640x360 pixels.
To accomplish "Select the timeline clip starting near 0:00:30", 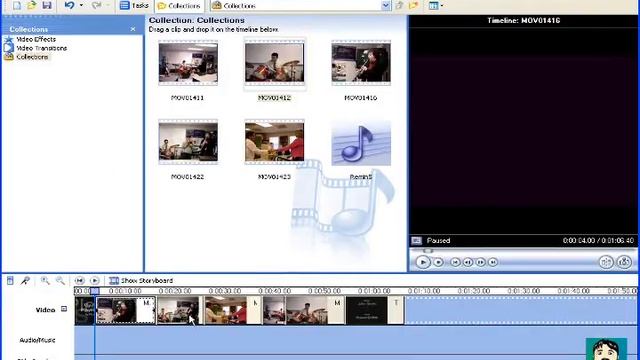I will pos(233,311).
